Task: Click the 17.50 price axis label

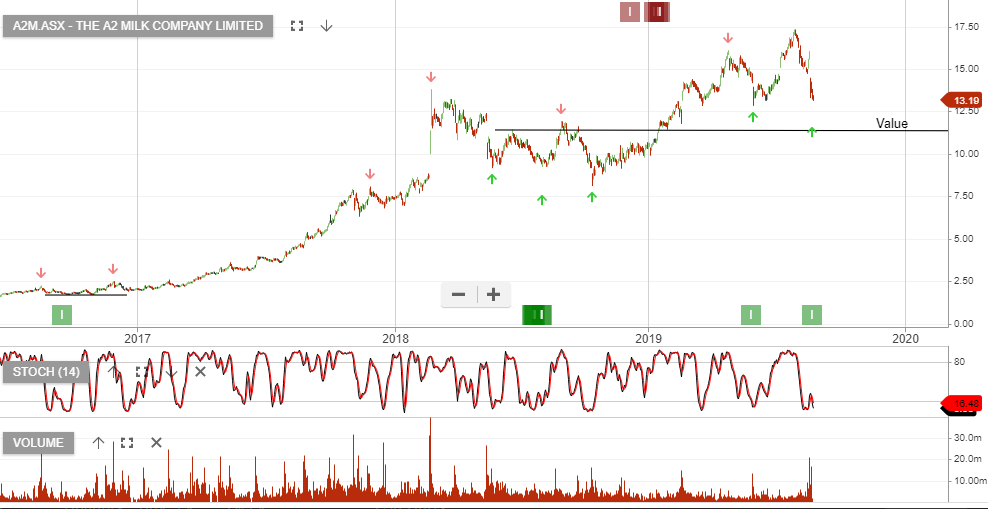Action: [966, 27]
